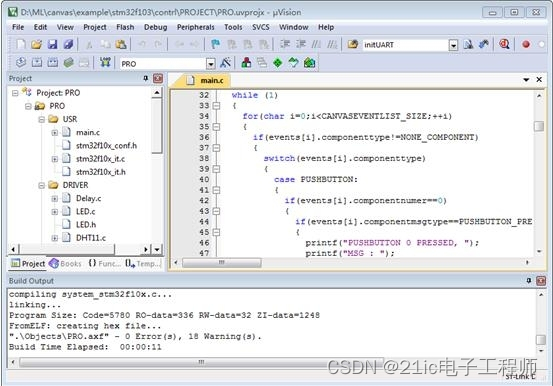
Task: Paste from clipboard using Paste icon
Action: (121, 44)
